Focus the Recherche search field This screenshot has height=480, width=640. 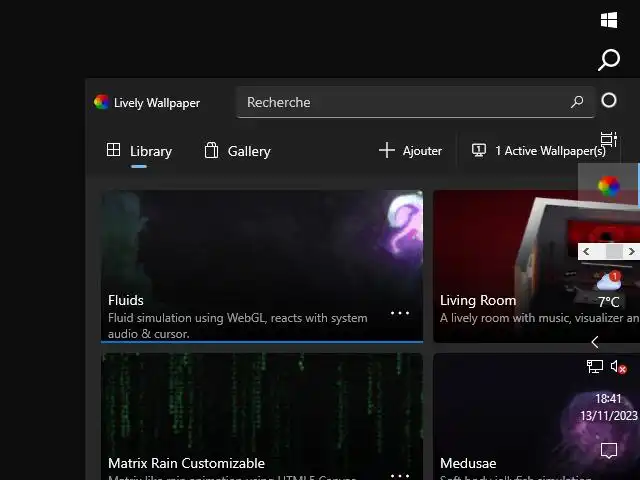[x=415, y=102]
